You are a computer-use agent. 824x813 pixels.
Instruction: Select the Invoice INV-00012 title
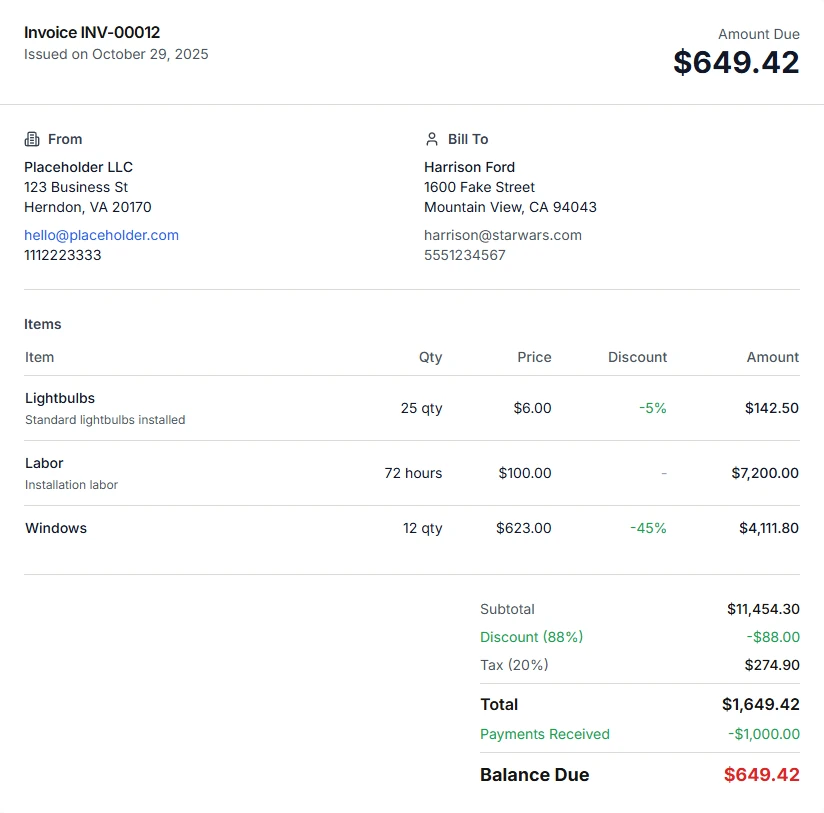(92, 33)
